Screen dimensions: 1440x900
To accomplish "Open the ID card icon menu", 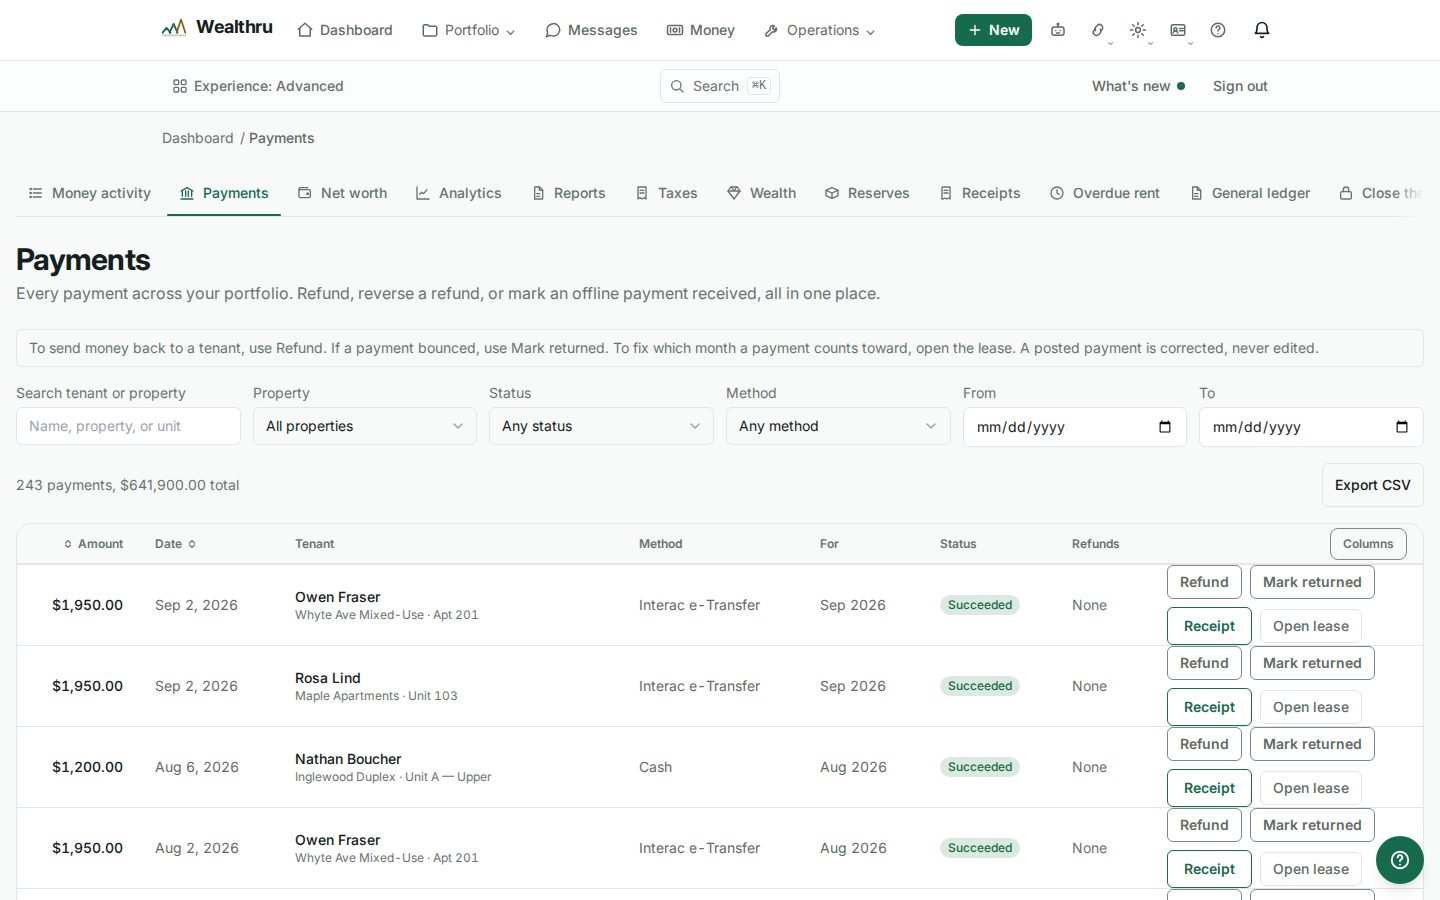I will [x=1178, y=30].
